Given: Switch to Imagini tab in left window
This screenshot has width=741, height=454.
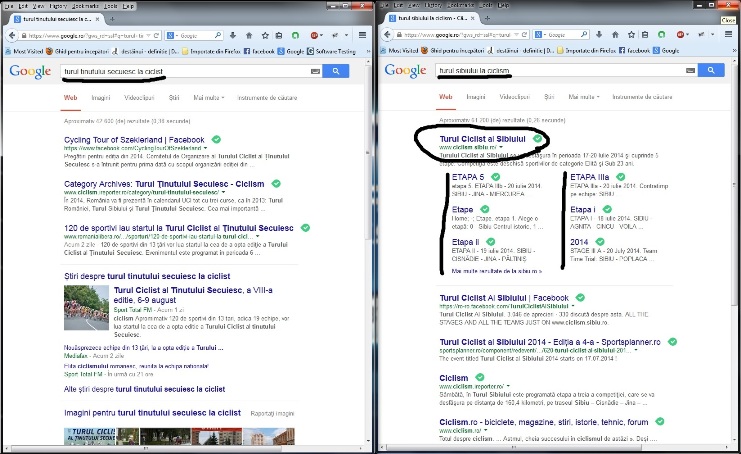Looking at the screenshot, I should (x=101, y=98).
